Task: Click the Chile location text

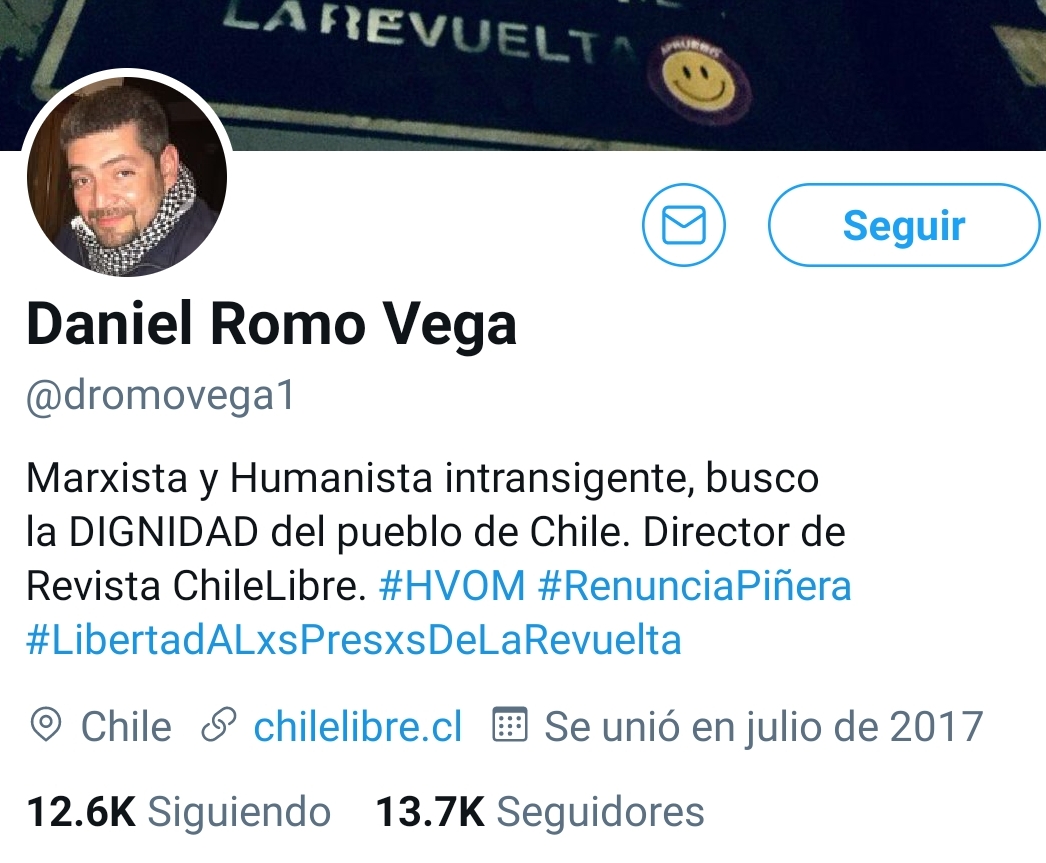Action: (126, 726)
